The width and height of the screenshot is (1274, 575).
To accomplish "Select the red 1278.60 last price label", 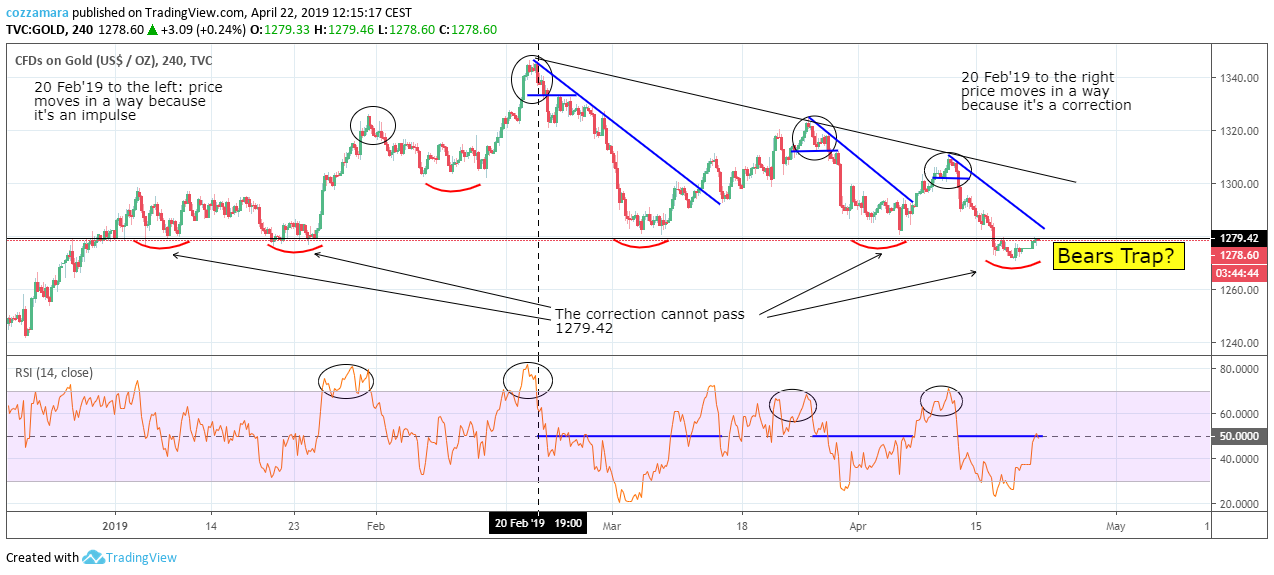I will click(x=1241, y=256).
